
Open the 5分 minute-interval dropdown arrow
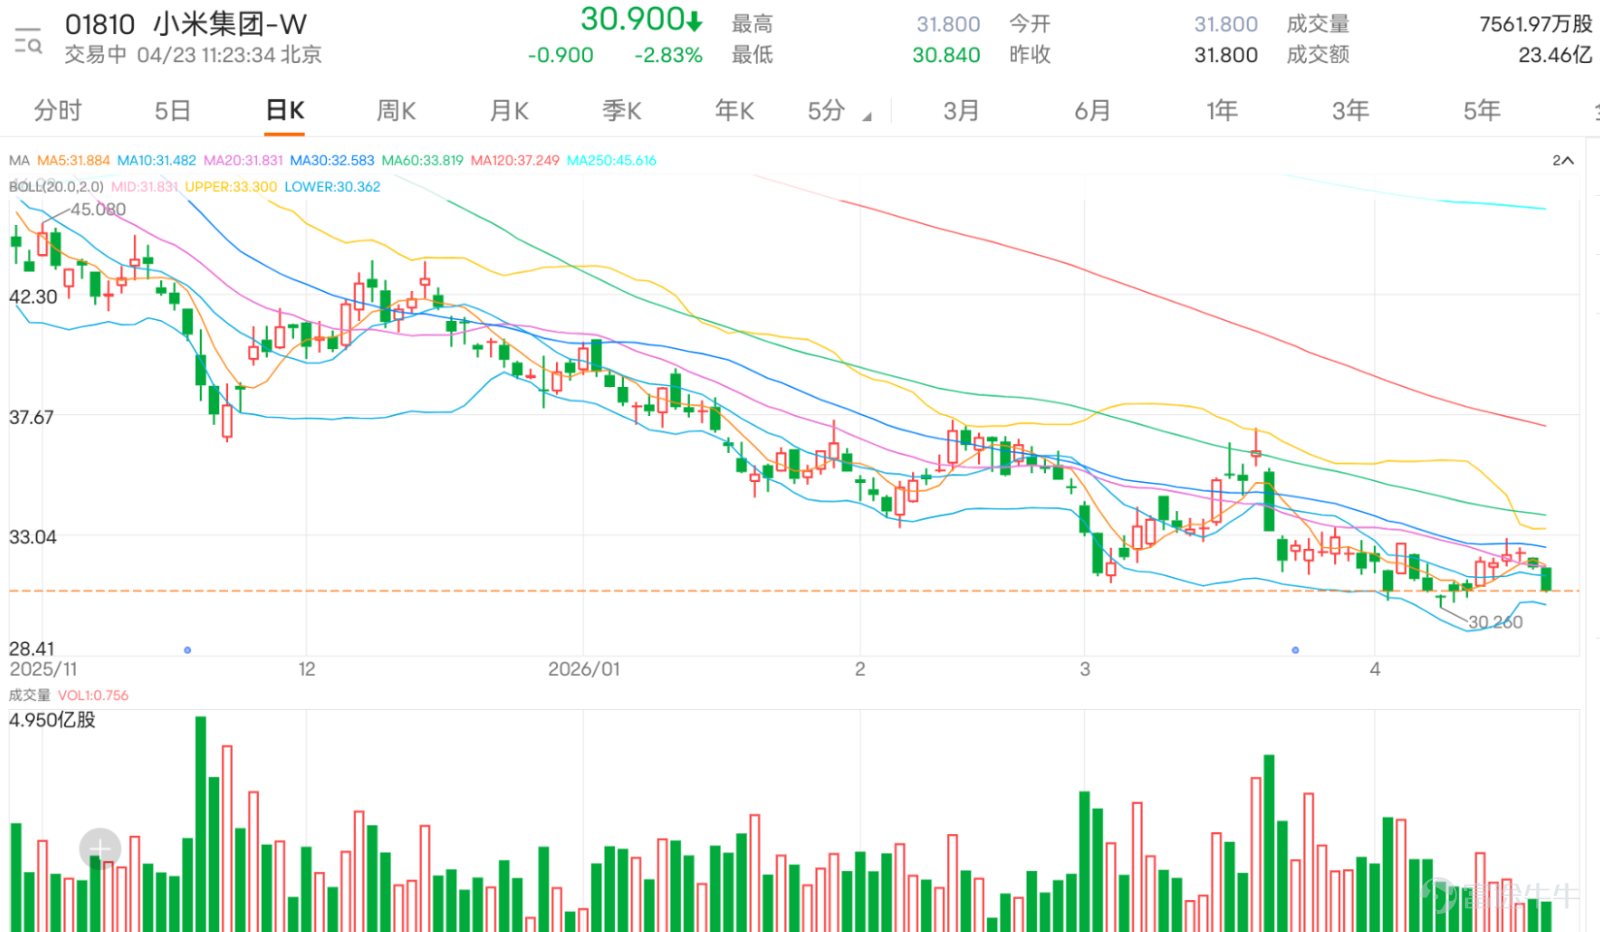pos(867,117)
